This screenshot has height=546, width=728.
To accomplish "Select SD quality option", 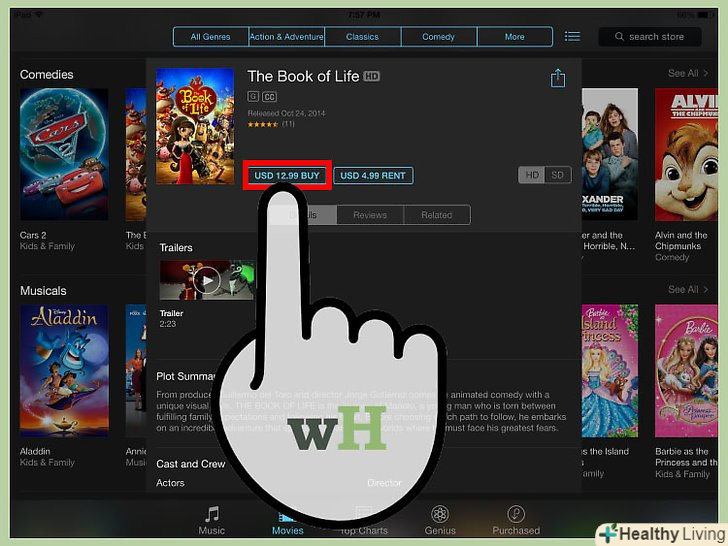I will (x=558, y=175).
